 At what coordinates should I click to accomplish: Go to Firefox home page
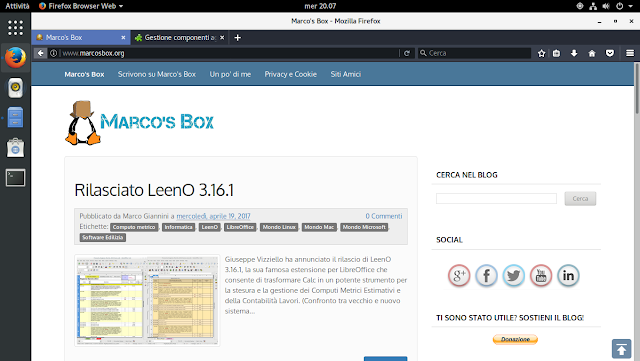tap(592, 53)
